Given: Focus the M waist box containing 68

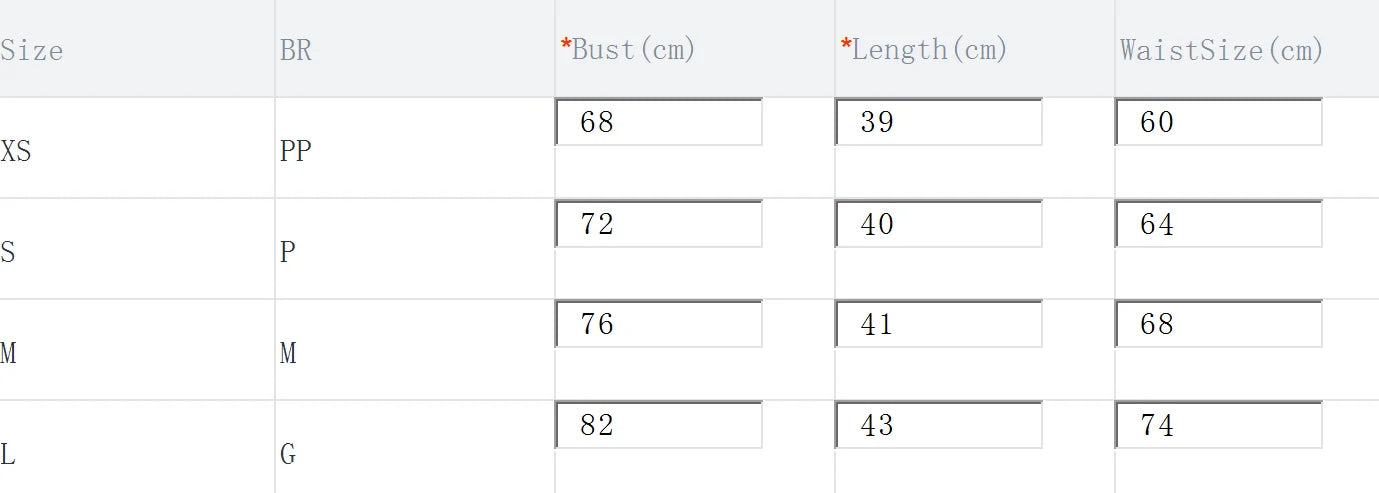Looking at the screenshot, I should [x=1219, y=324].
